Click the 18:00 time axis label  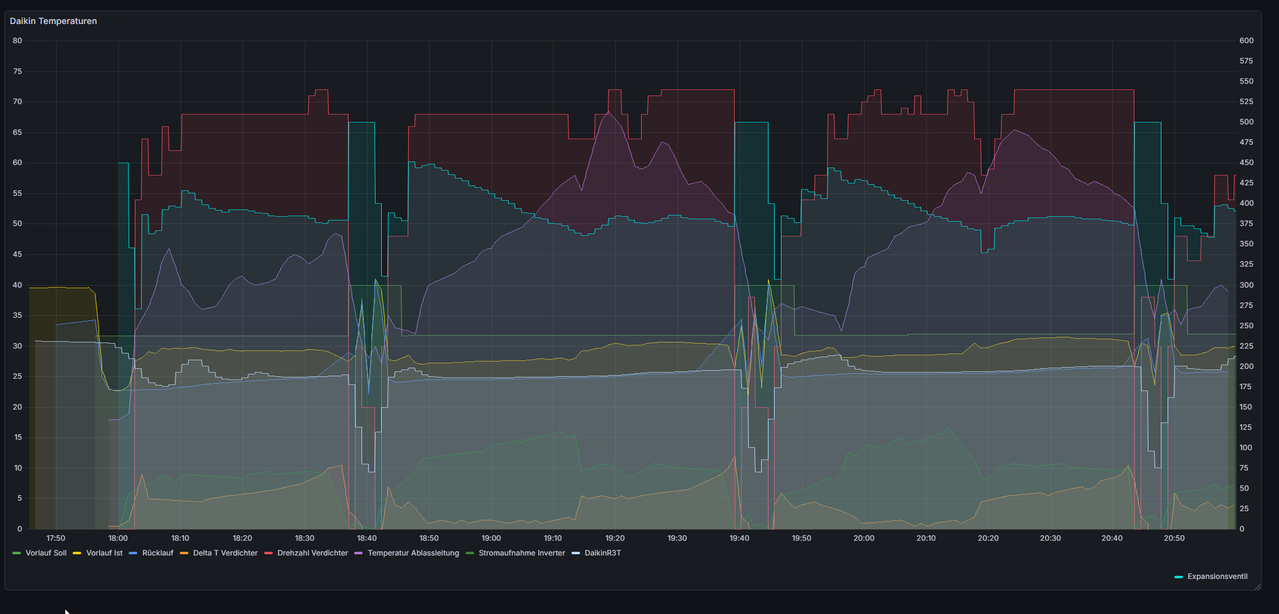(x=118, y=538)
